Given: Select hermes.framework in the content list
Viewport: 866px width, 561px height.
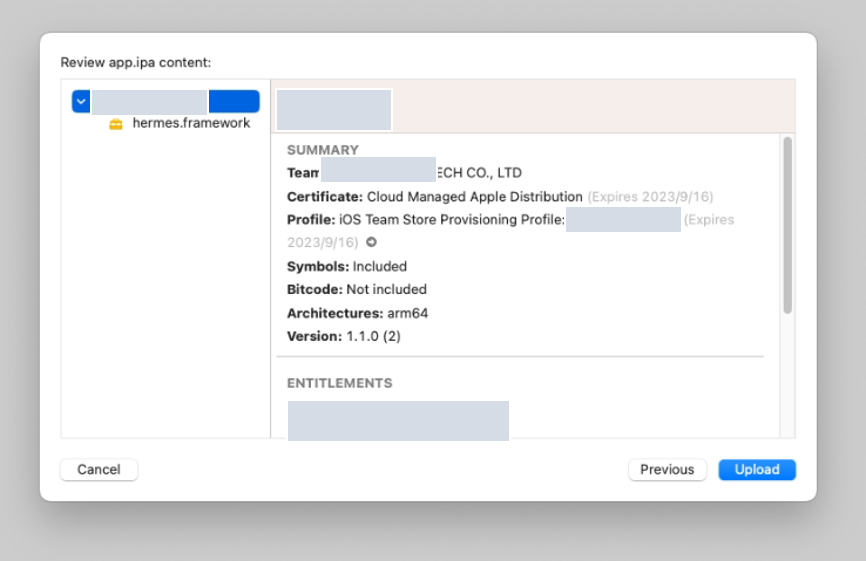Looking at the screenshot, I should pyautogui.click(x=190, y=123).
